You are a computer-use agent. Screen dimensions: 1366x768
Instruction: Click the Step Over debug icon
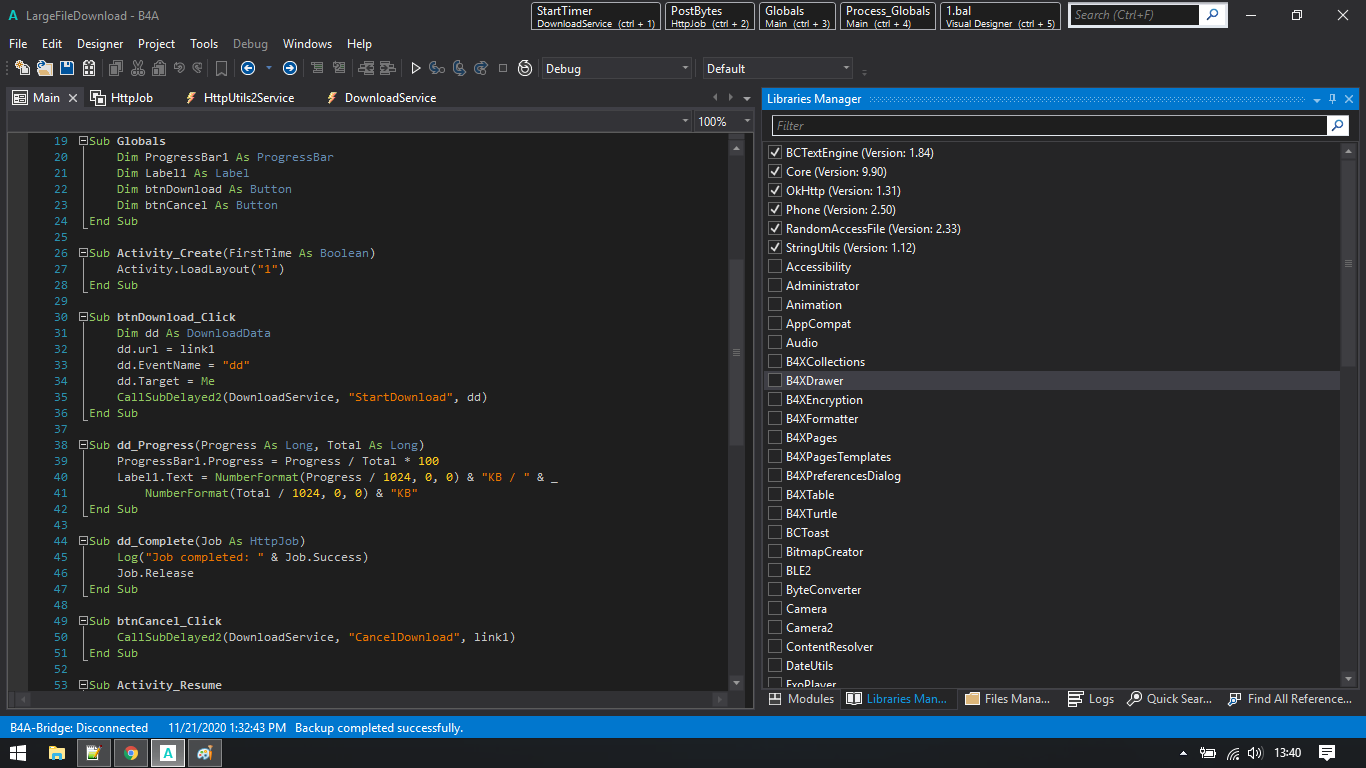click(459, 68)
